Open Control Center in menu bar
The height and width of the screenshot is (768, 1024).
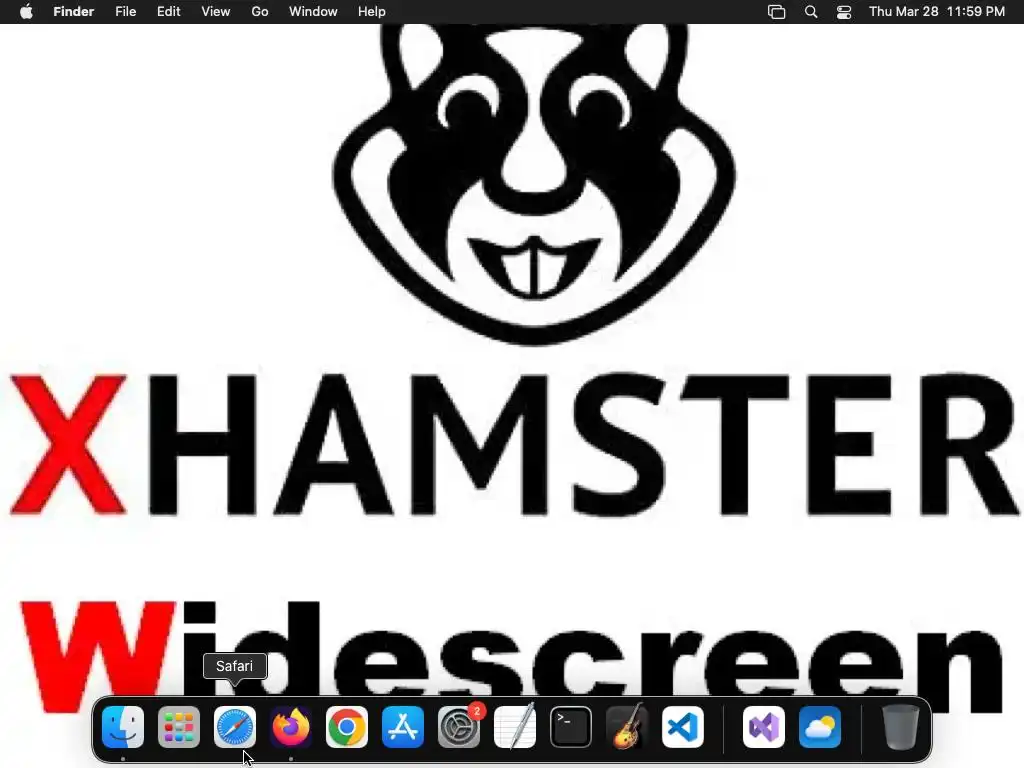click(x=844, y=12)
